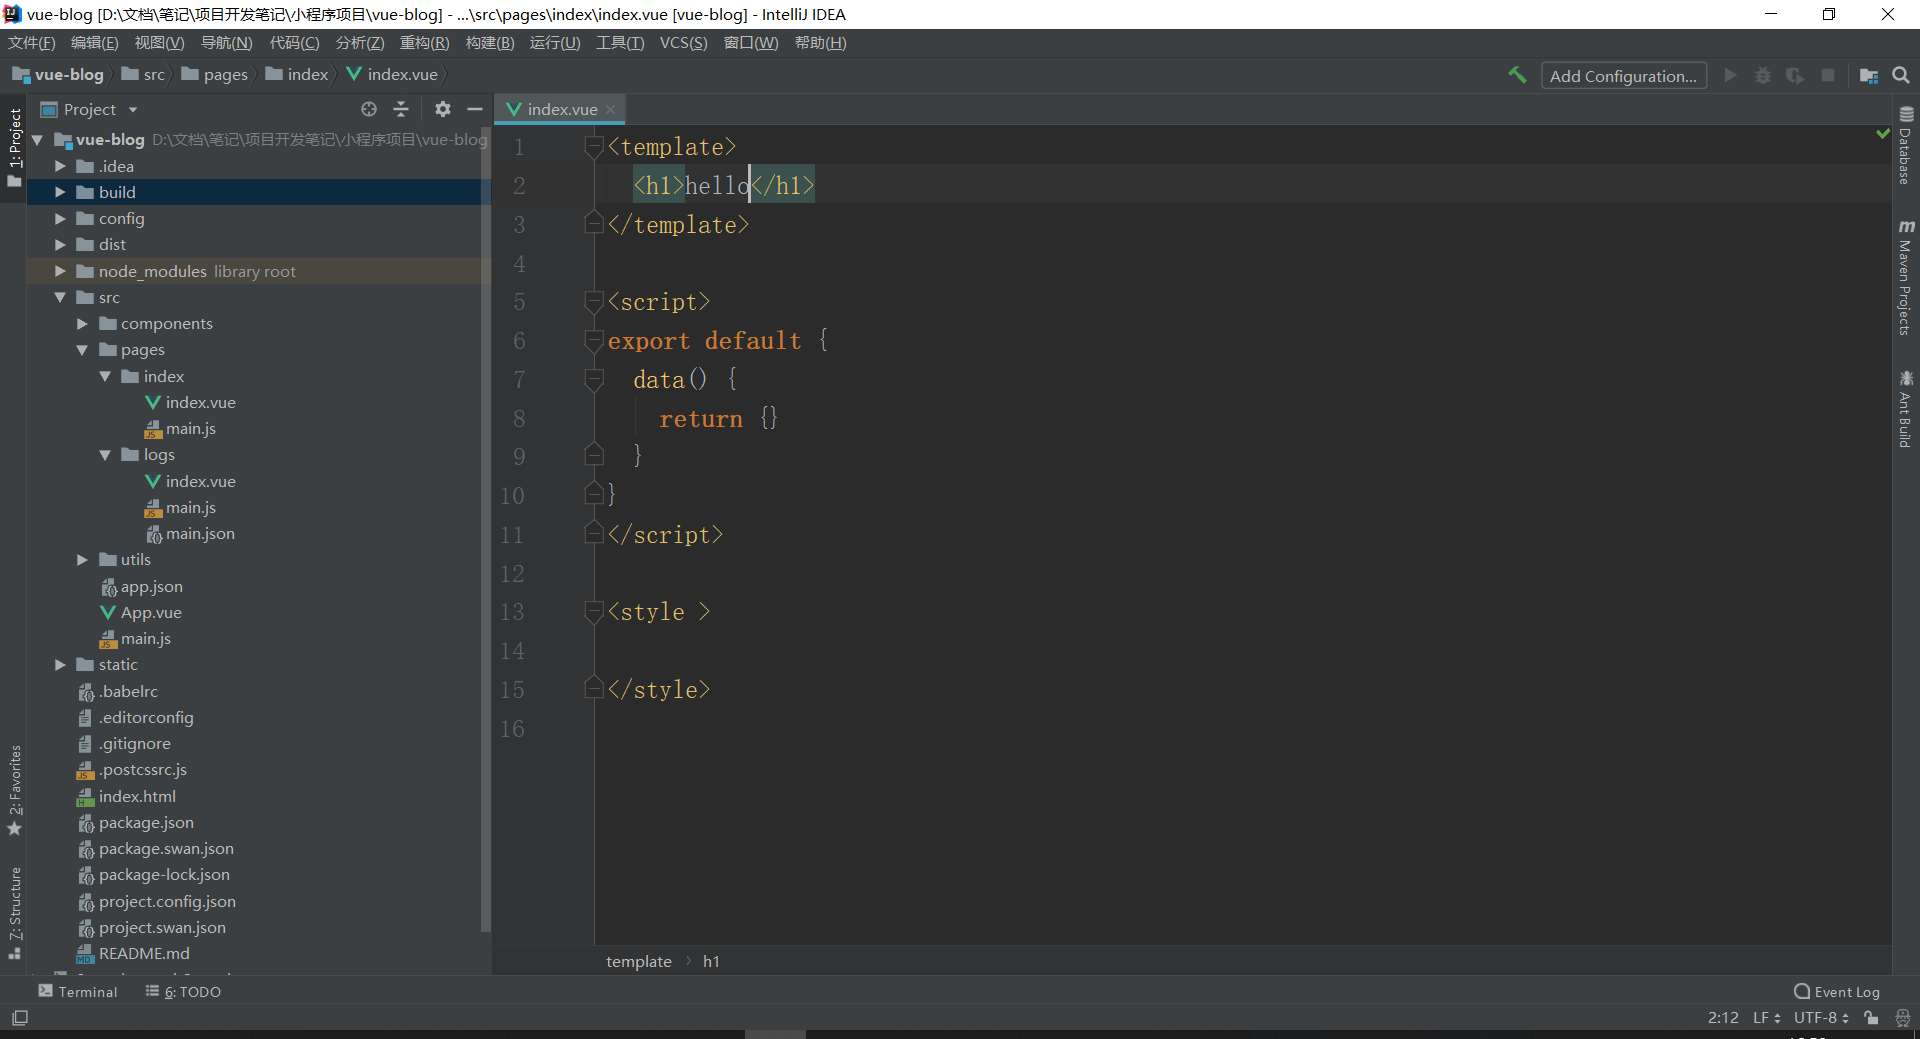
Task: Open Search Everywhere magnifier icon
Action: click(x=1901, y=75)
